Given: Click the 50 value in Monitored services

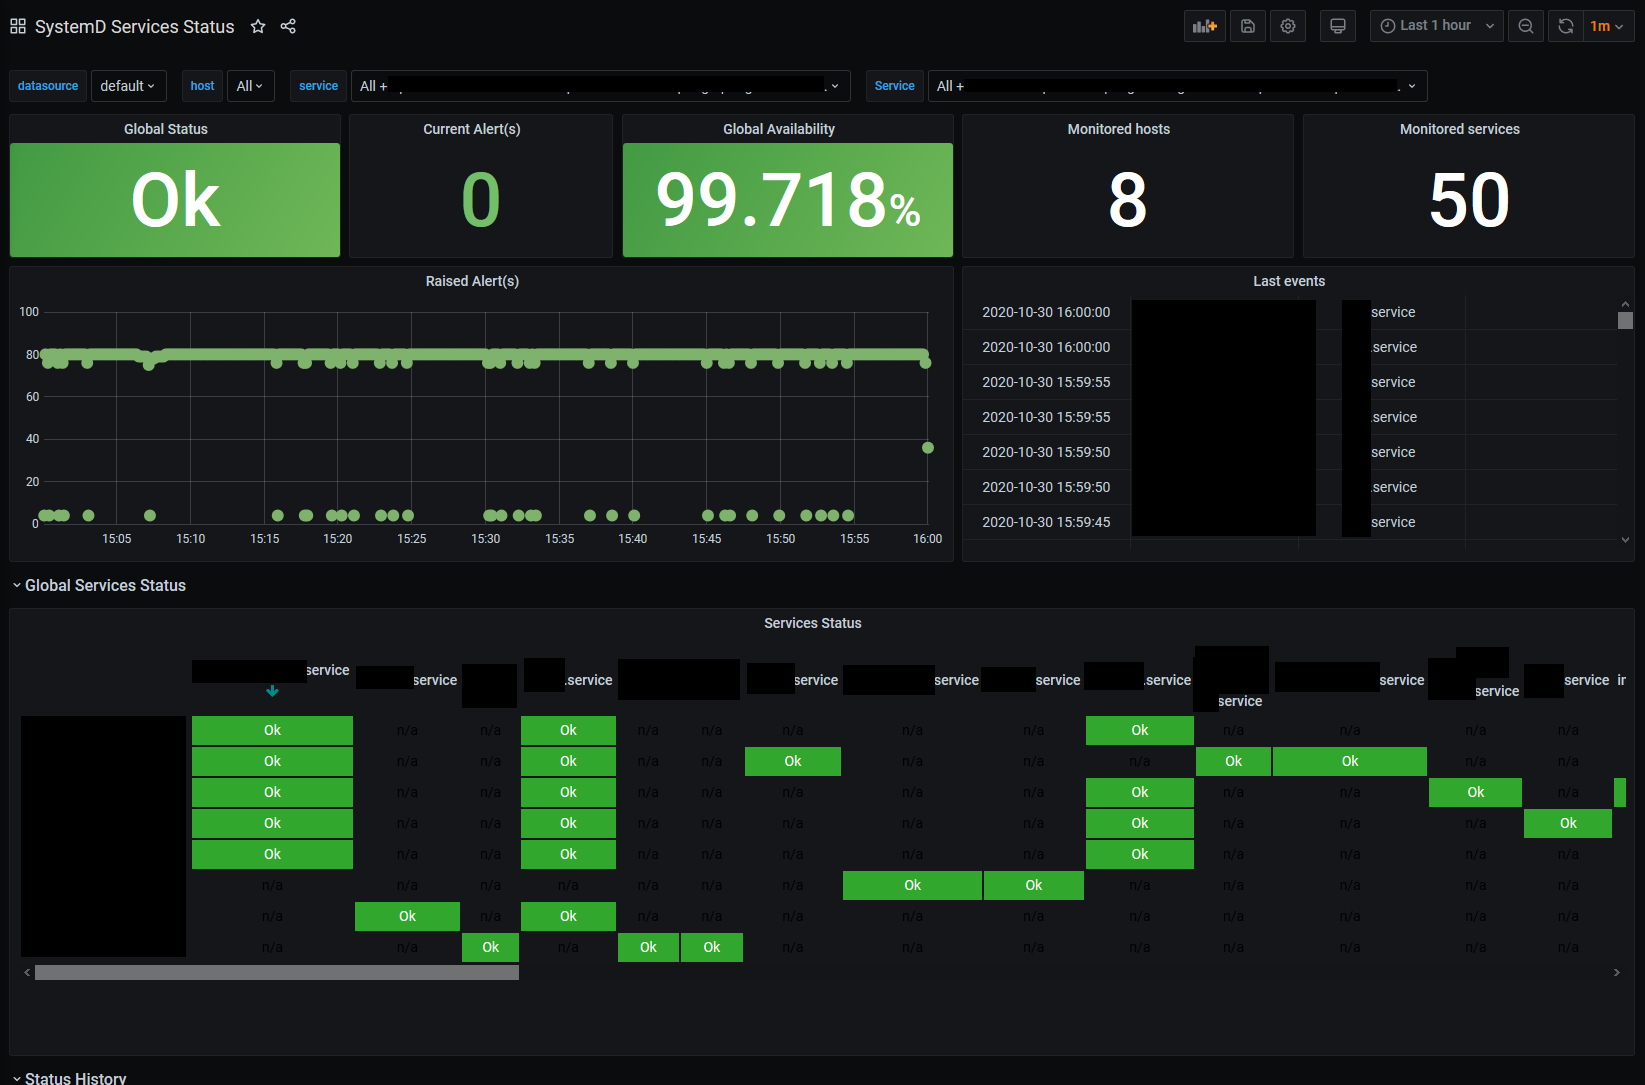Looking at the screenshot, I should coord(1469,200).
